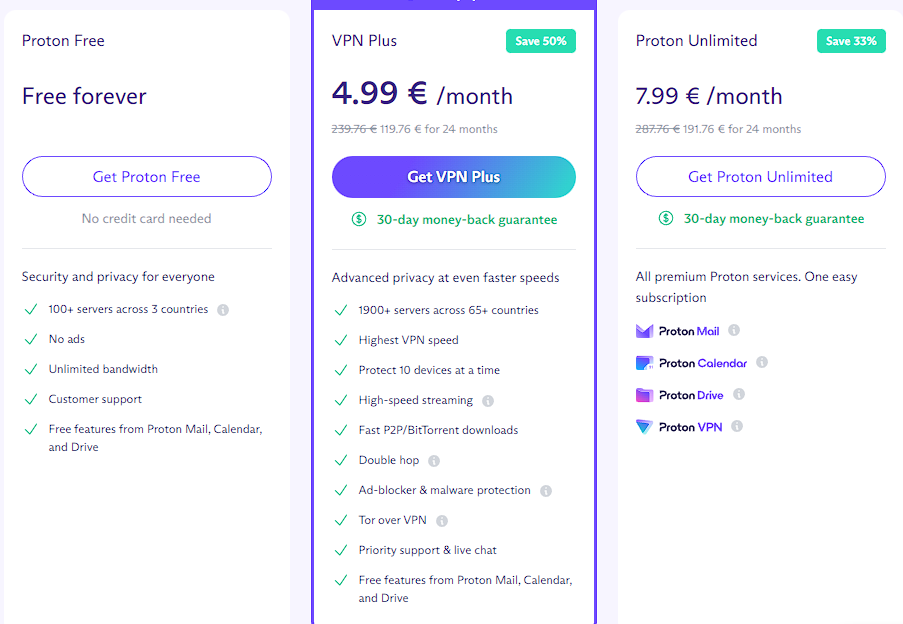
Task: Click the Proton Mail envelope logo
Action: (644, 331)
